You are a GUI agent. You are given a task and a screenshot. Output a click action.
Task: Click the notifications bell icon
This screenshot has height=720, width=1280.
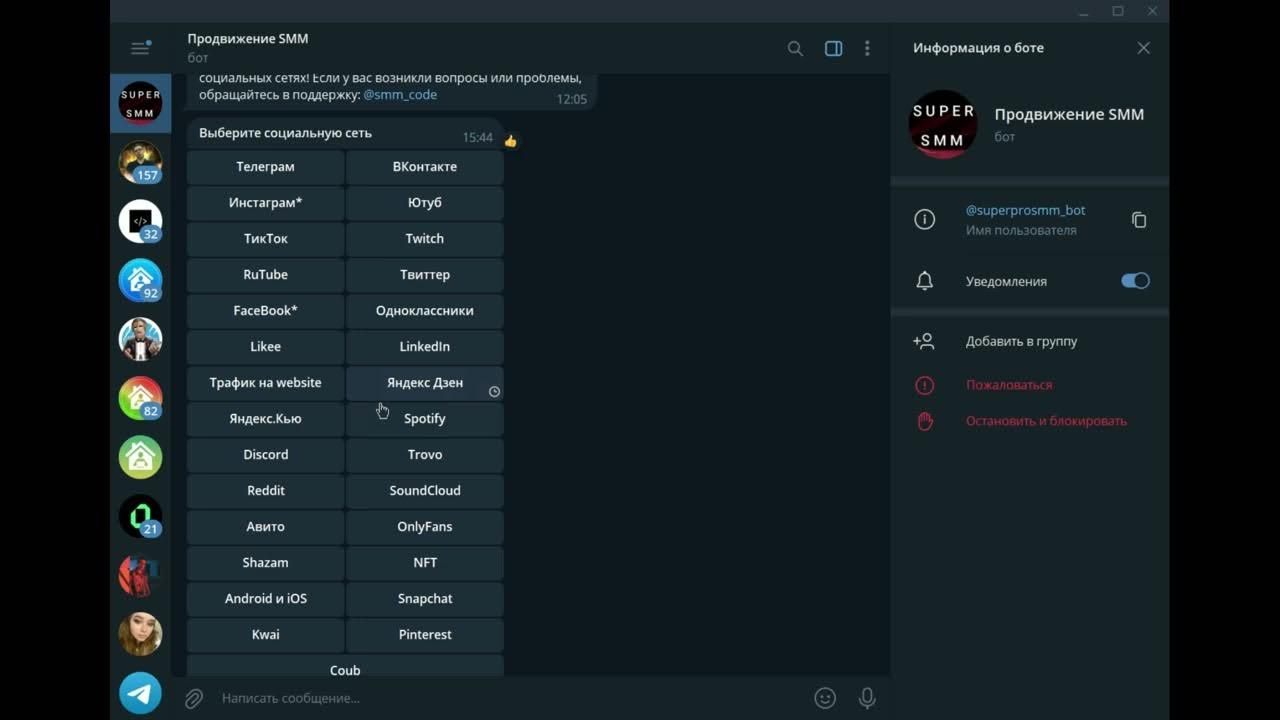tap(925, 281)
